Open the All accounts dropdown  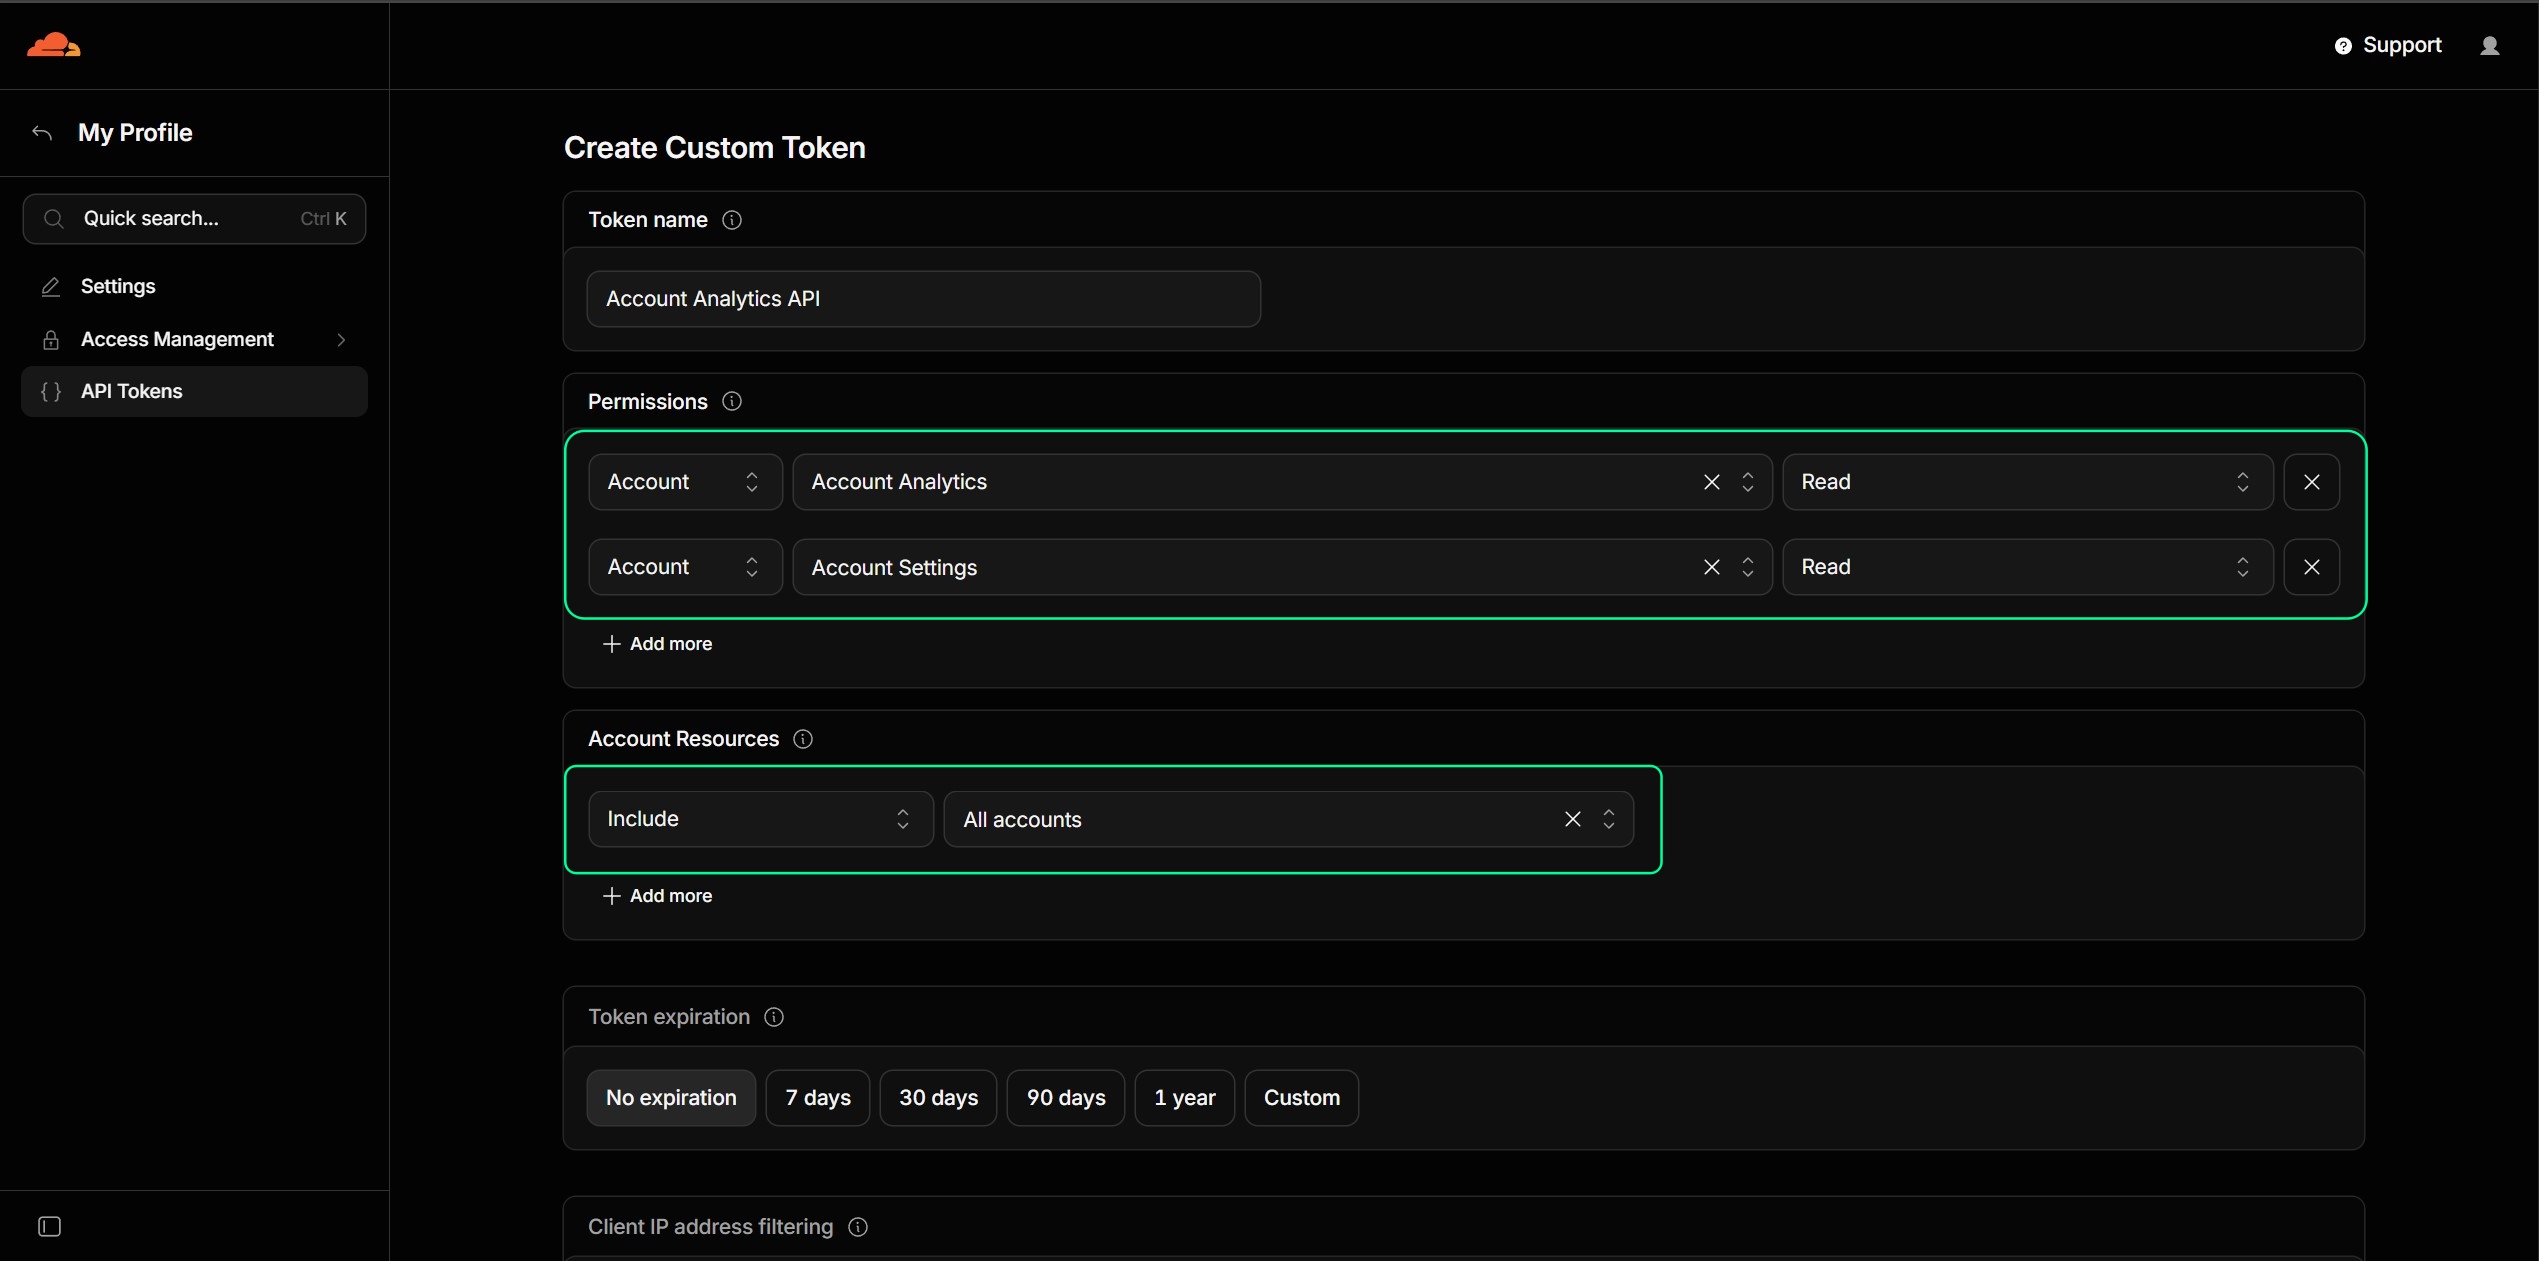(x=1288, y=819)
